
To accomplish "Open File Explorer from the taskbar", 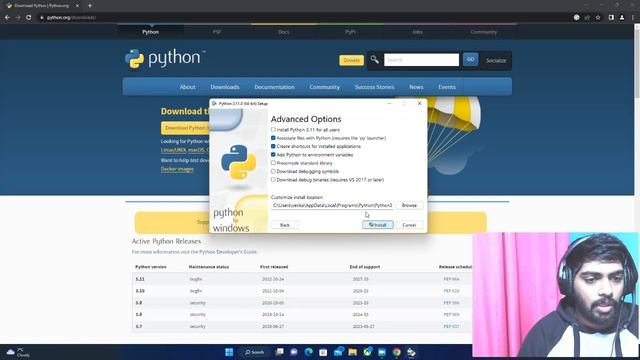I will 353,352.
